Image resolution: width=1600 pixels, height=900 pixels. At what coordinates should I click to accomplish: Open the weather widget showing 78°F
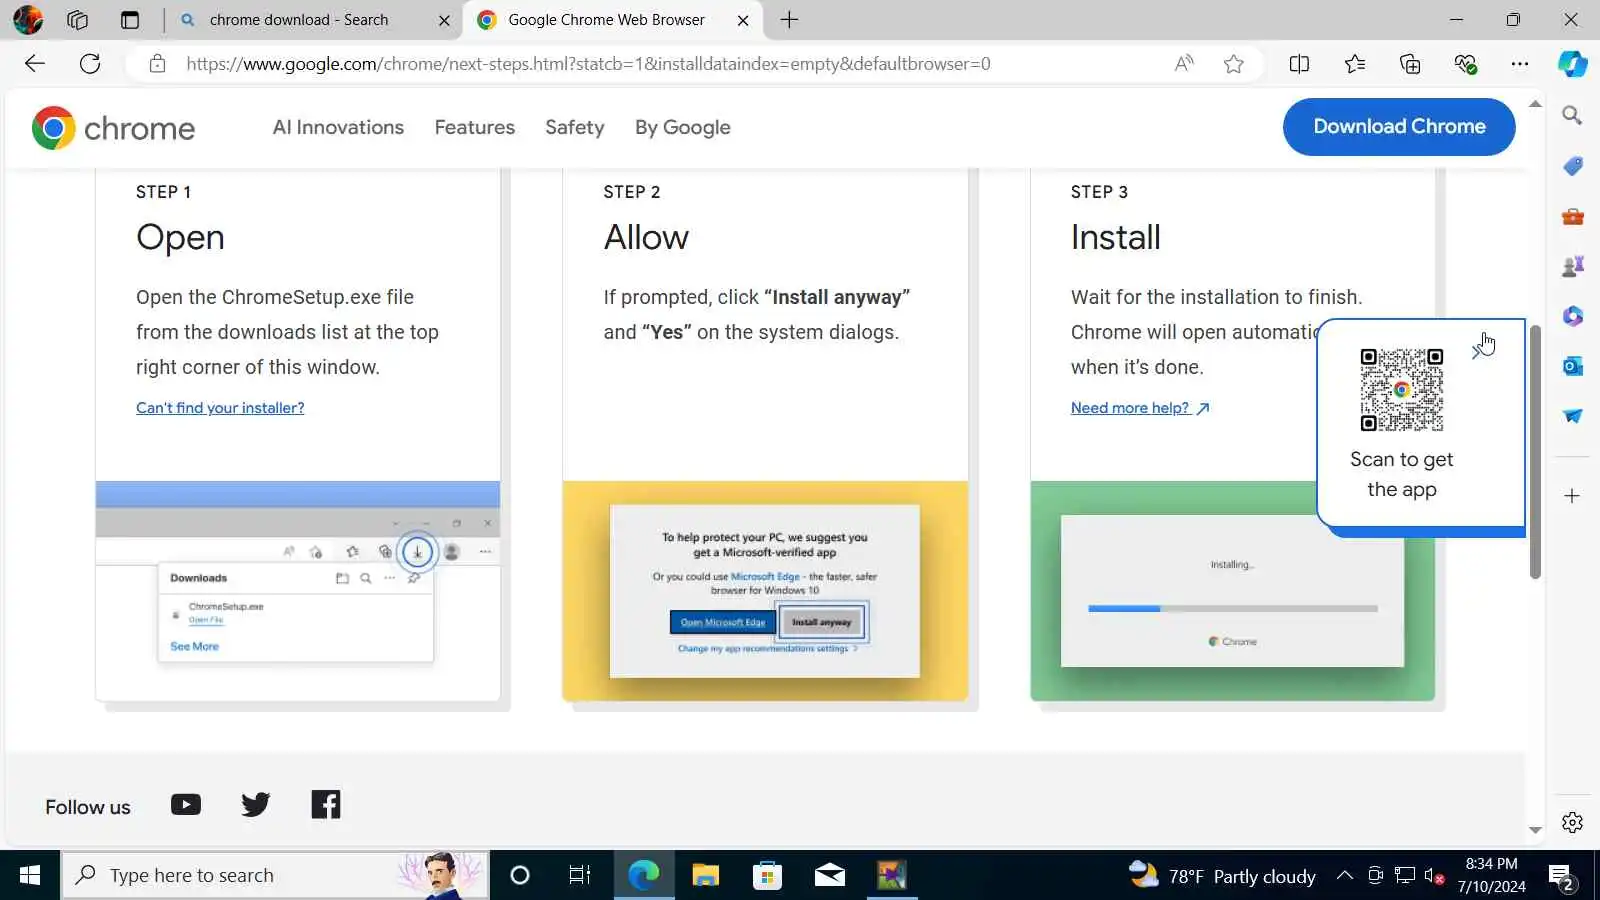1222,876
